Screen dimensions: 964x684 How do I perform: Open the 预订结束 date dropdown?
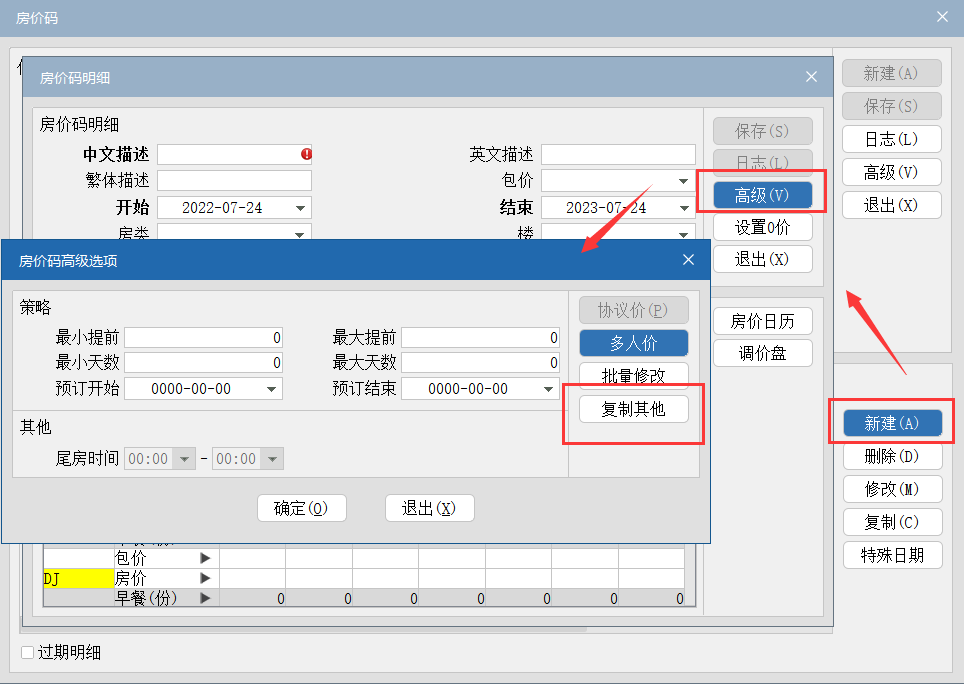point(548,389)
